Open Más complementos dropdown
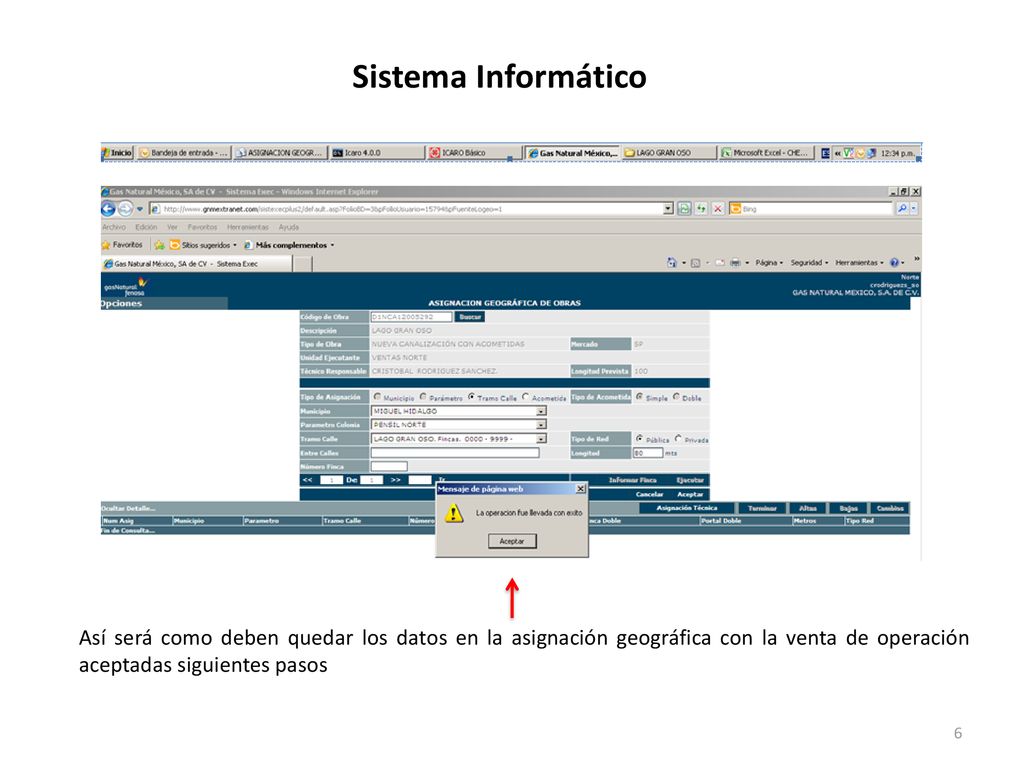This screenshot has width=1024, height=768. pyautogui.click(x=289, y=245)
